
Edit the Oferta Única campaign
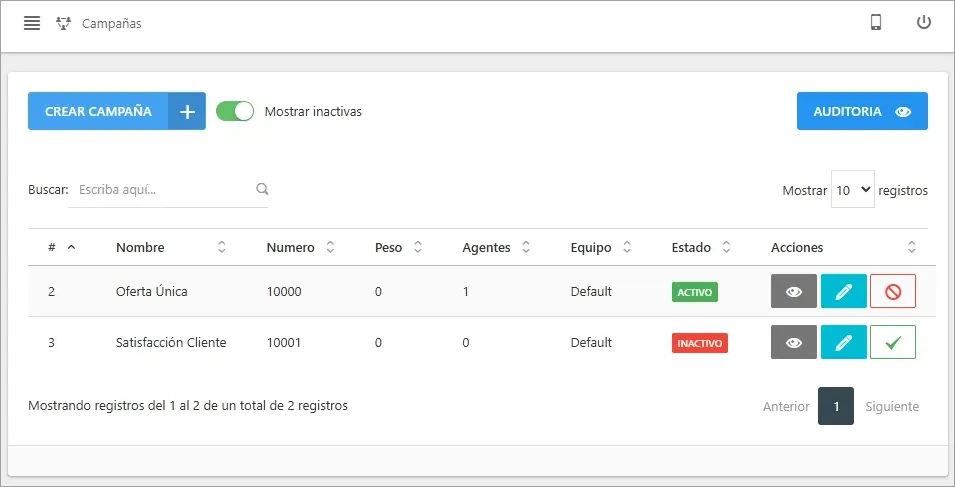[844, 291]
